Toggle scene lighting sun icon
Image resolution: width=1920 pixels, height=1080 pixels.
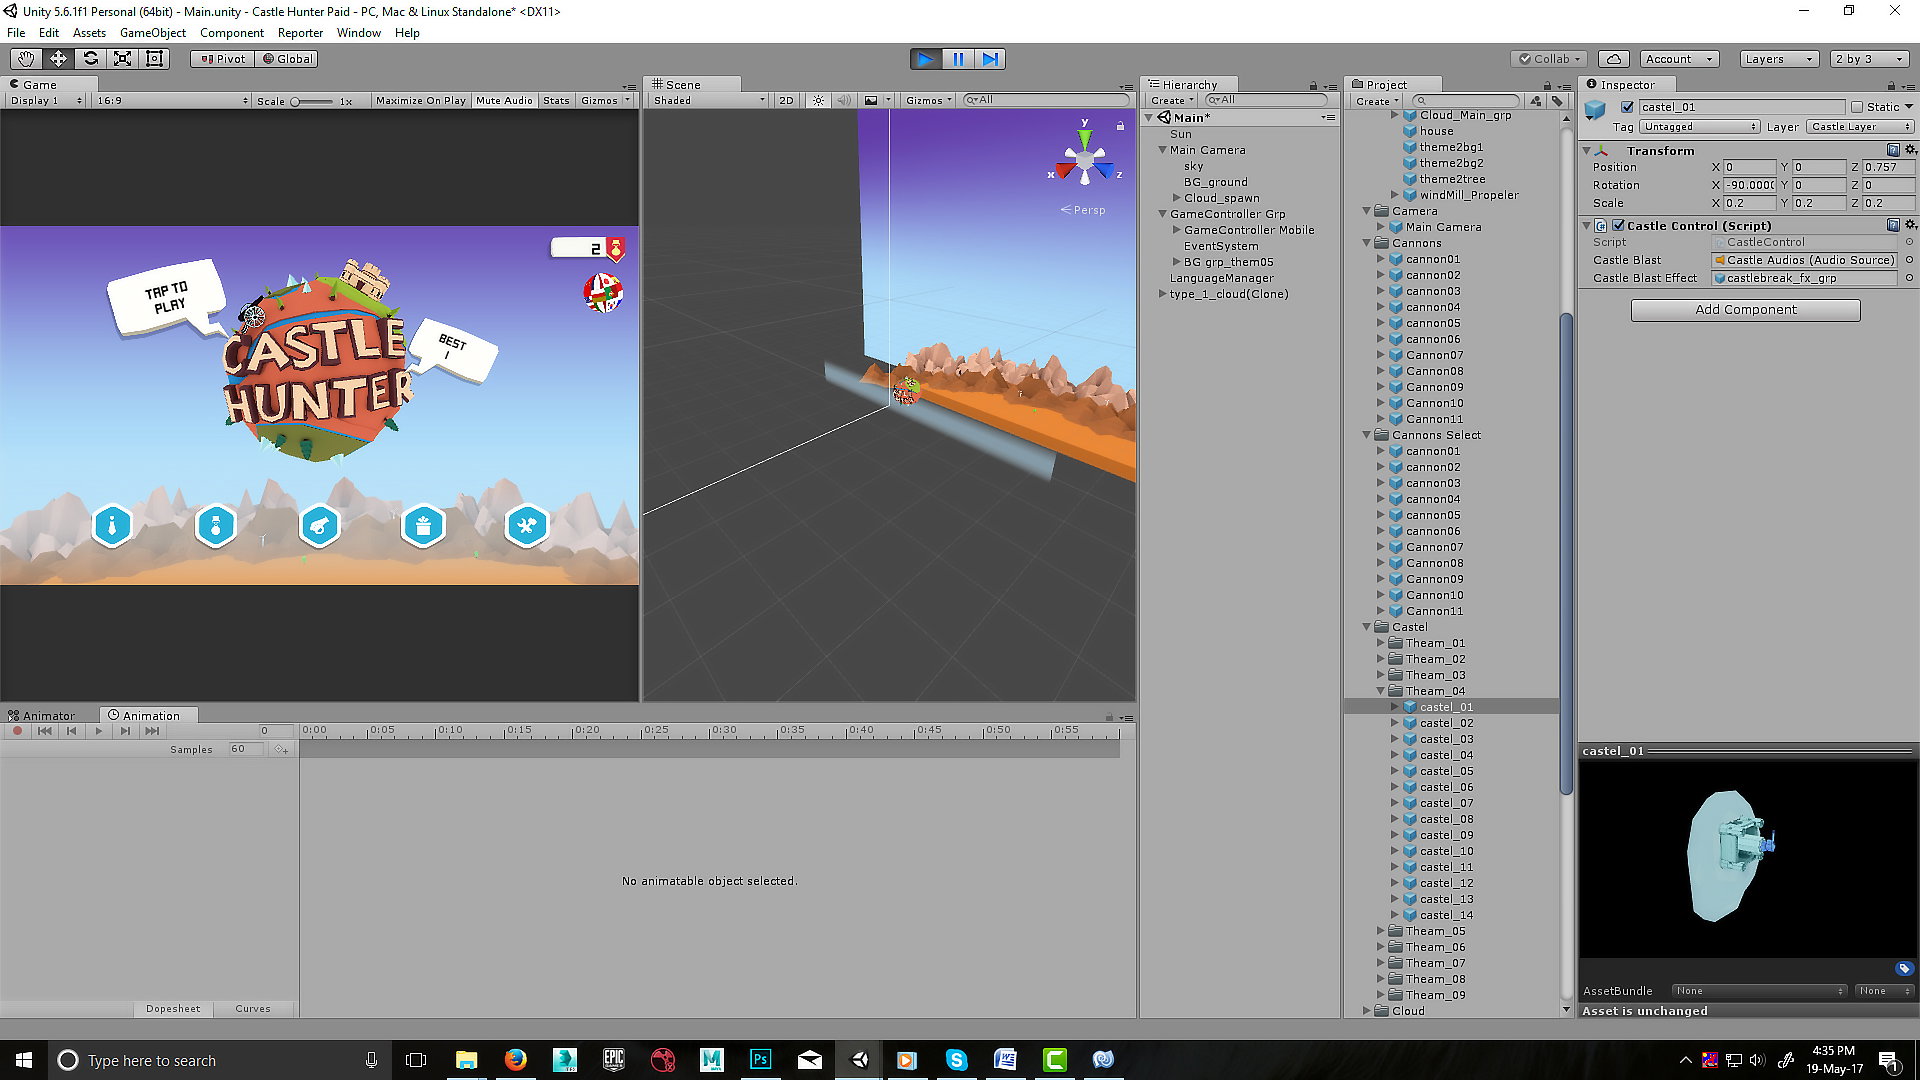click(819, 100)
